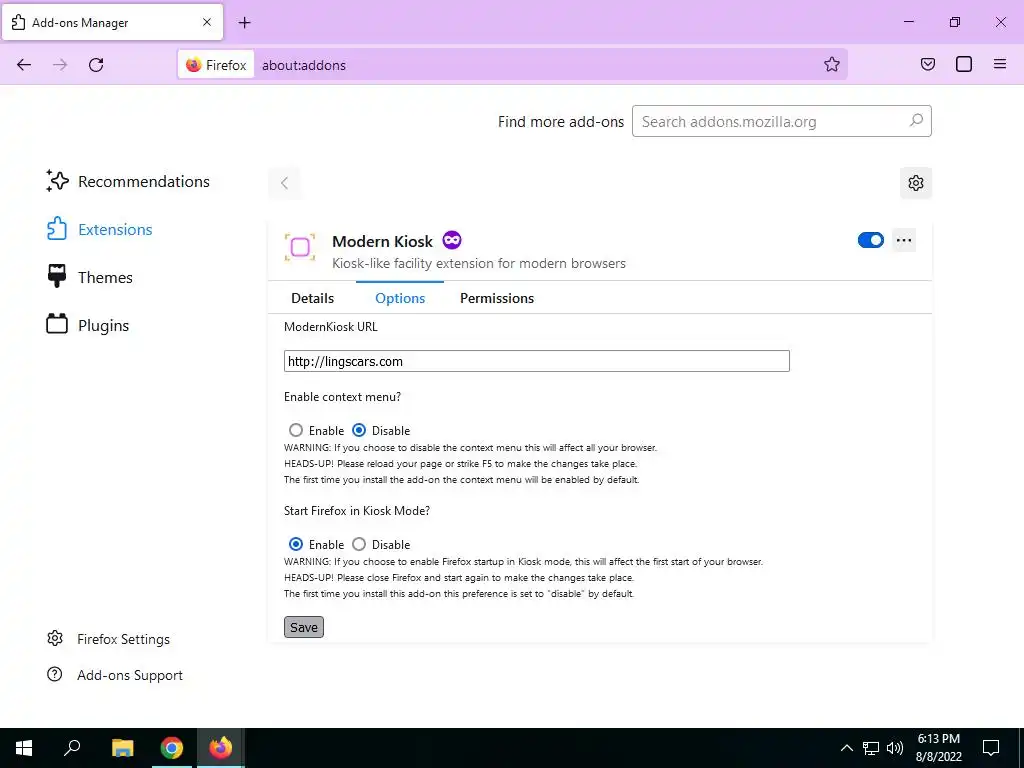Click the Plugins calendar-shaped icon
This screenshot has height=768, width=1024.
[x=57, y=323]
